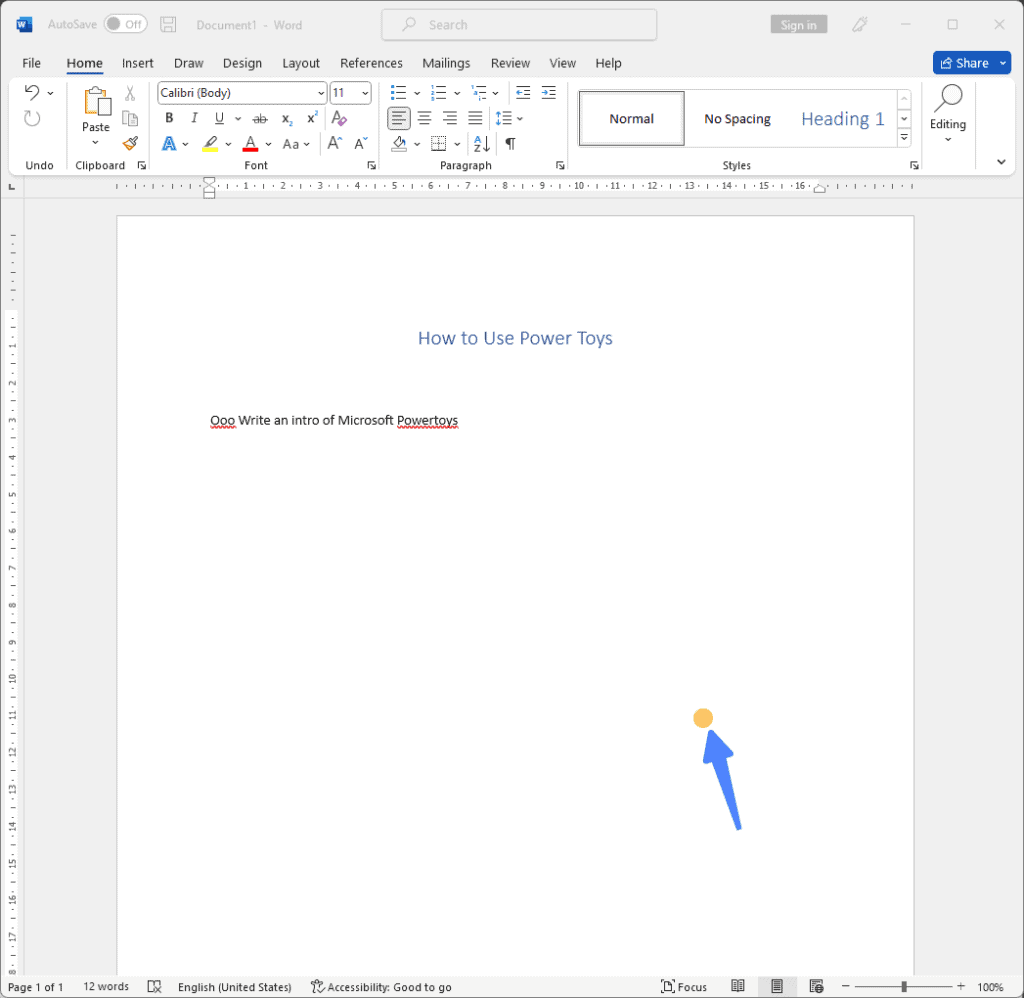The width and height of the screenshot is (1024, 998).
Task: Insert a bulleted list
Action: pyautogui.click(x=398, y=93)
